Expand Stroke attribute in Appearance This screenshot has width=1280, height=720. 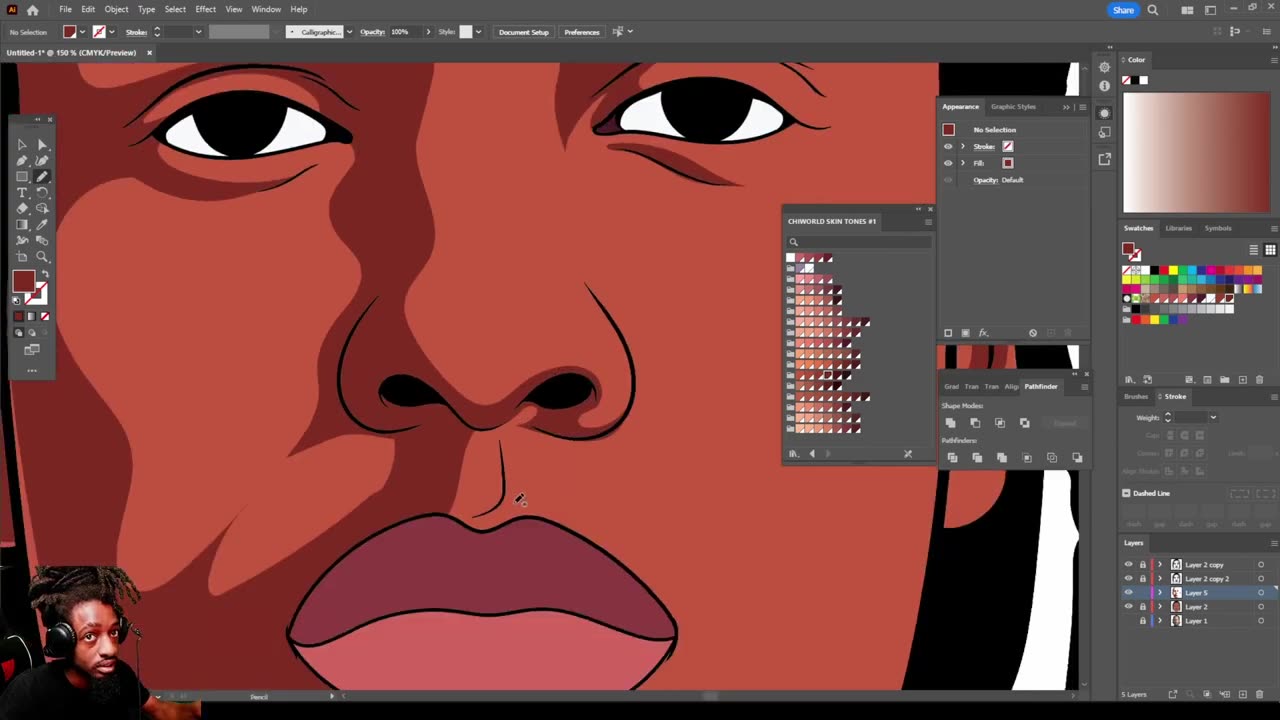[x=963, y=146]
